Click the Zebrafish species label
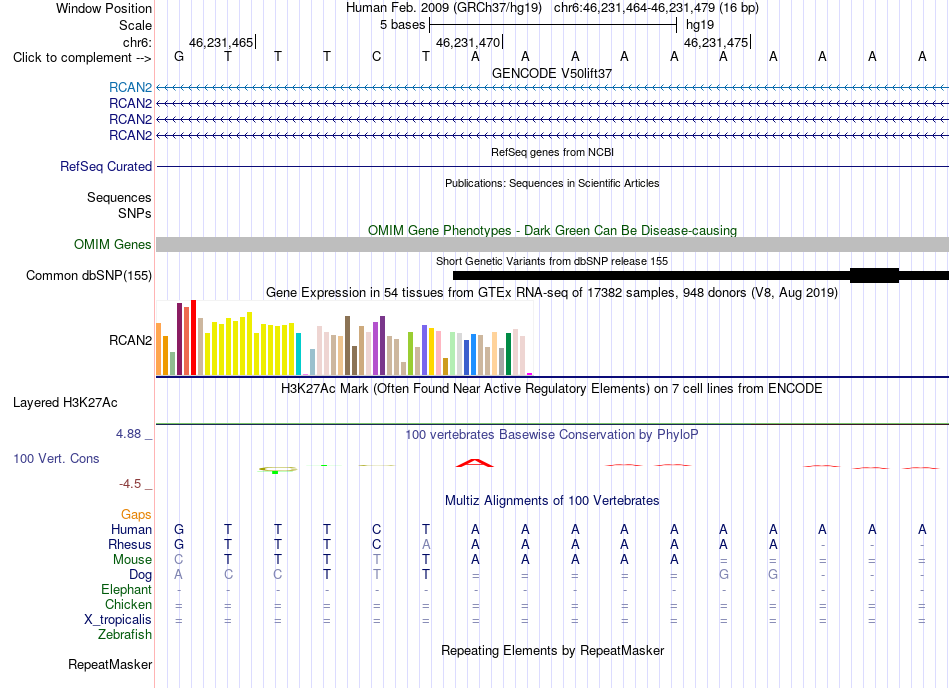 click(x=125, y=635)
